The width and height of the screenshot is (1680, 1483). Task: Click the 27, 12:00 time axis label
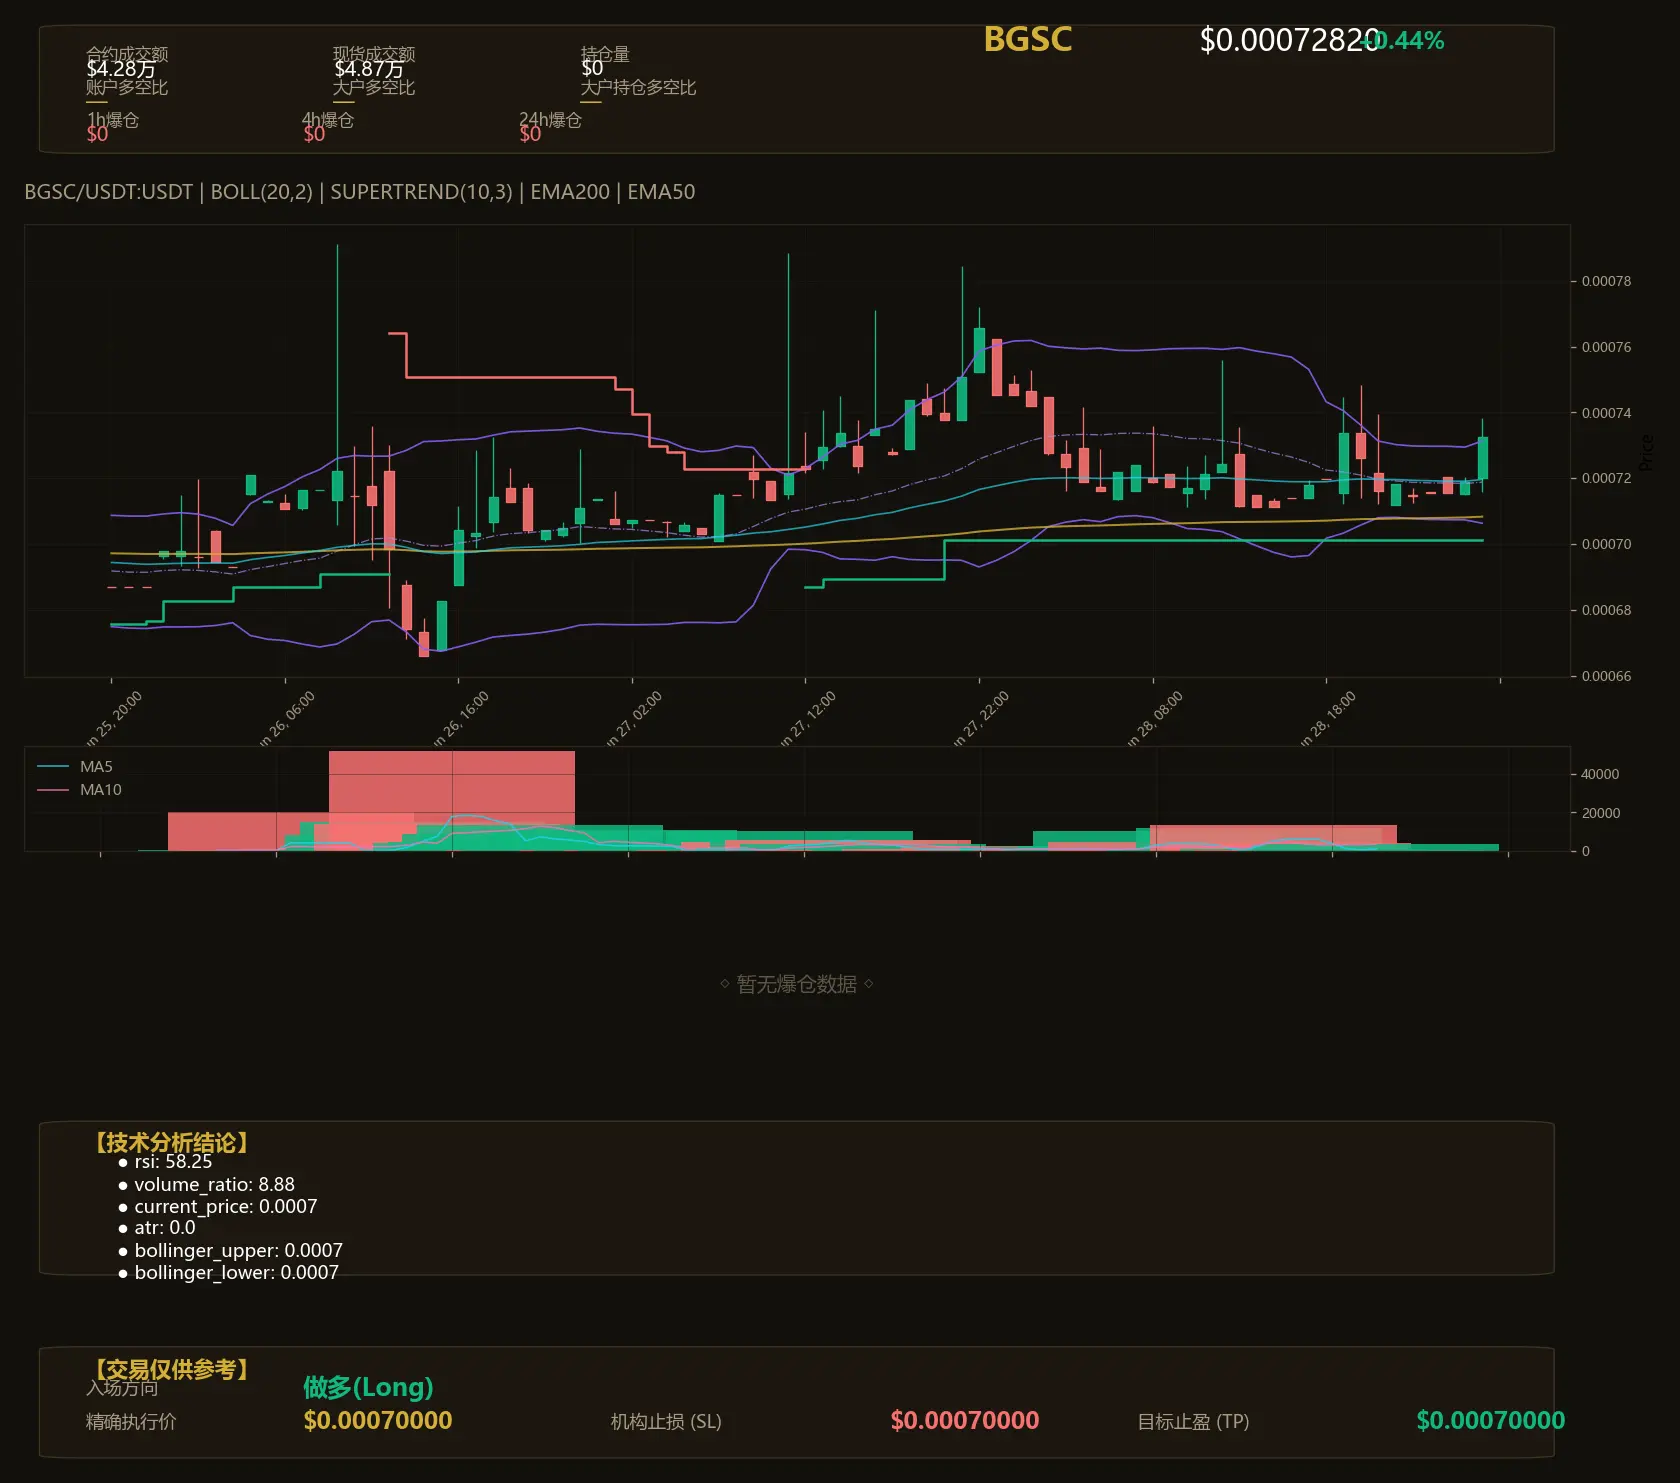coord(807,719)
